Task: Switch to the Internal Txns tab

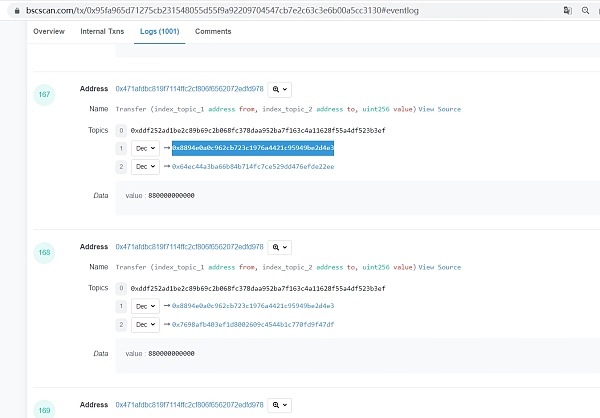Action: 102,32
